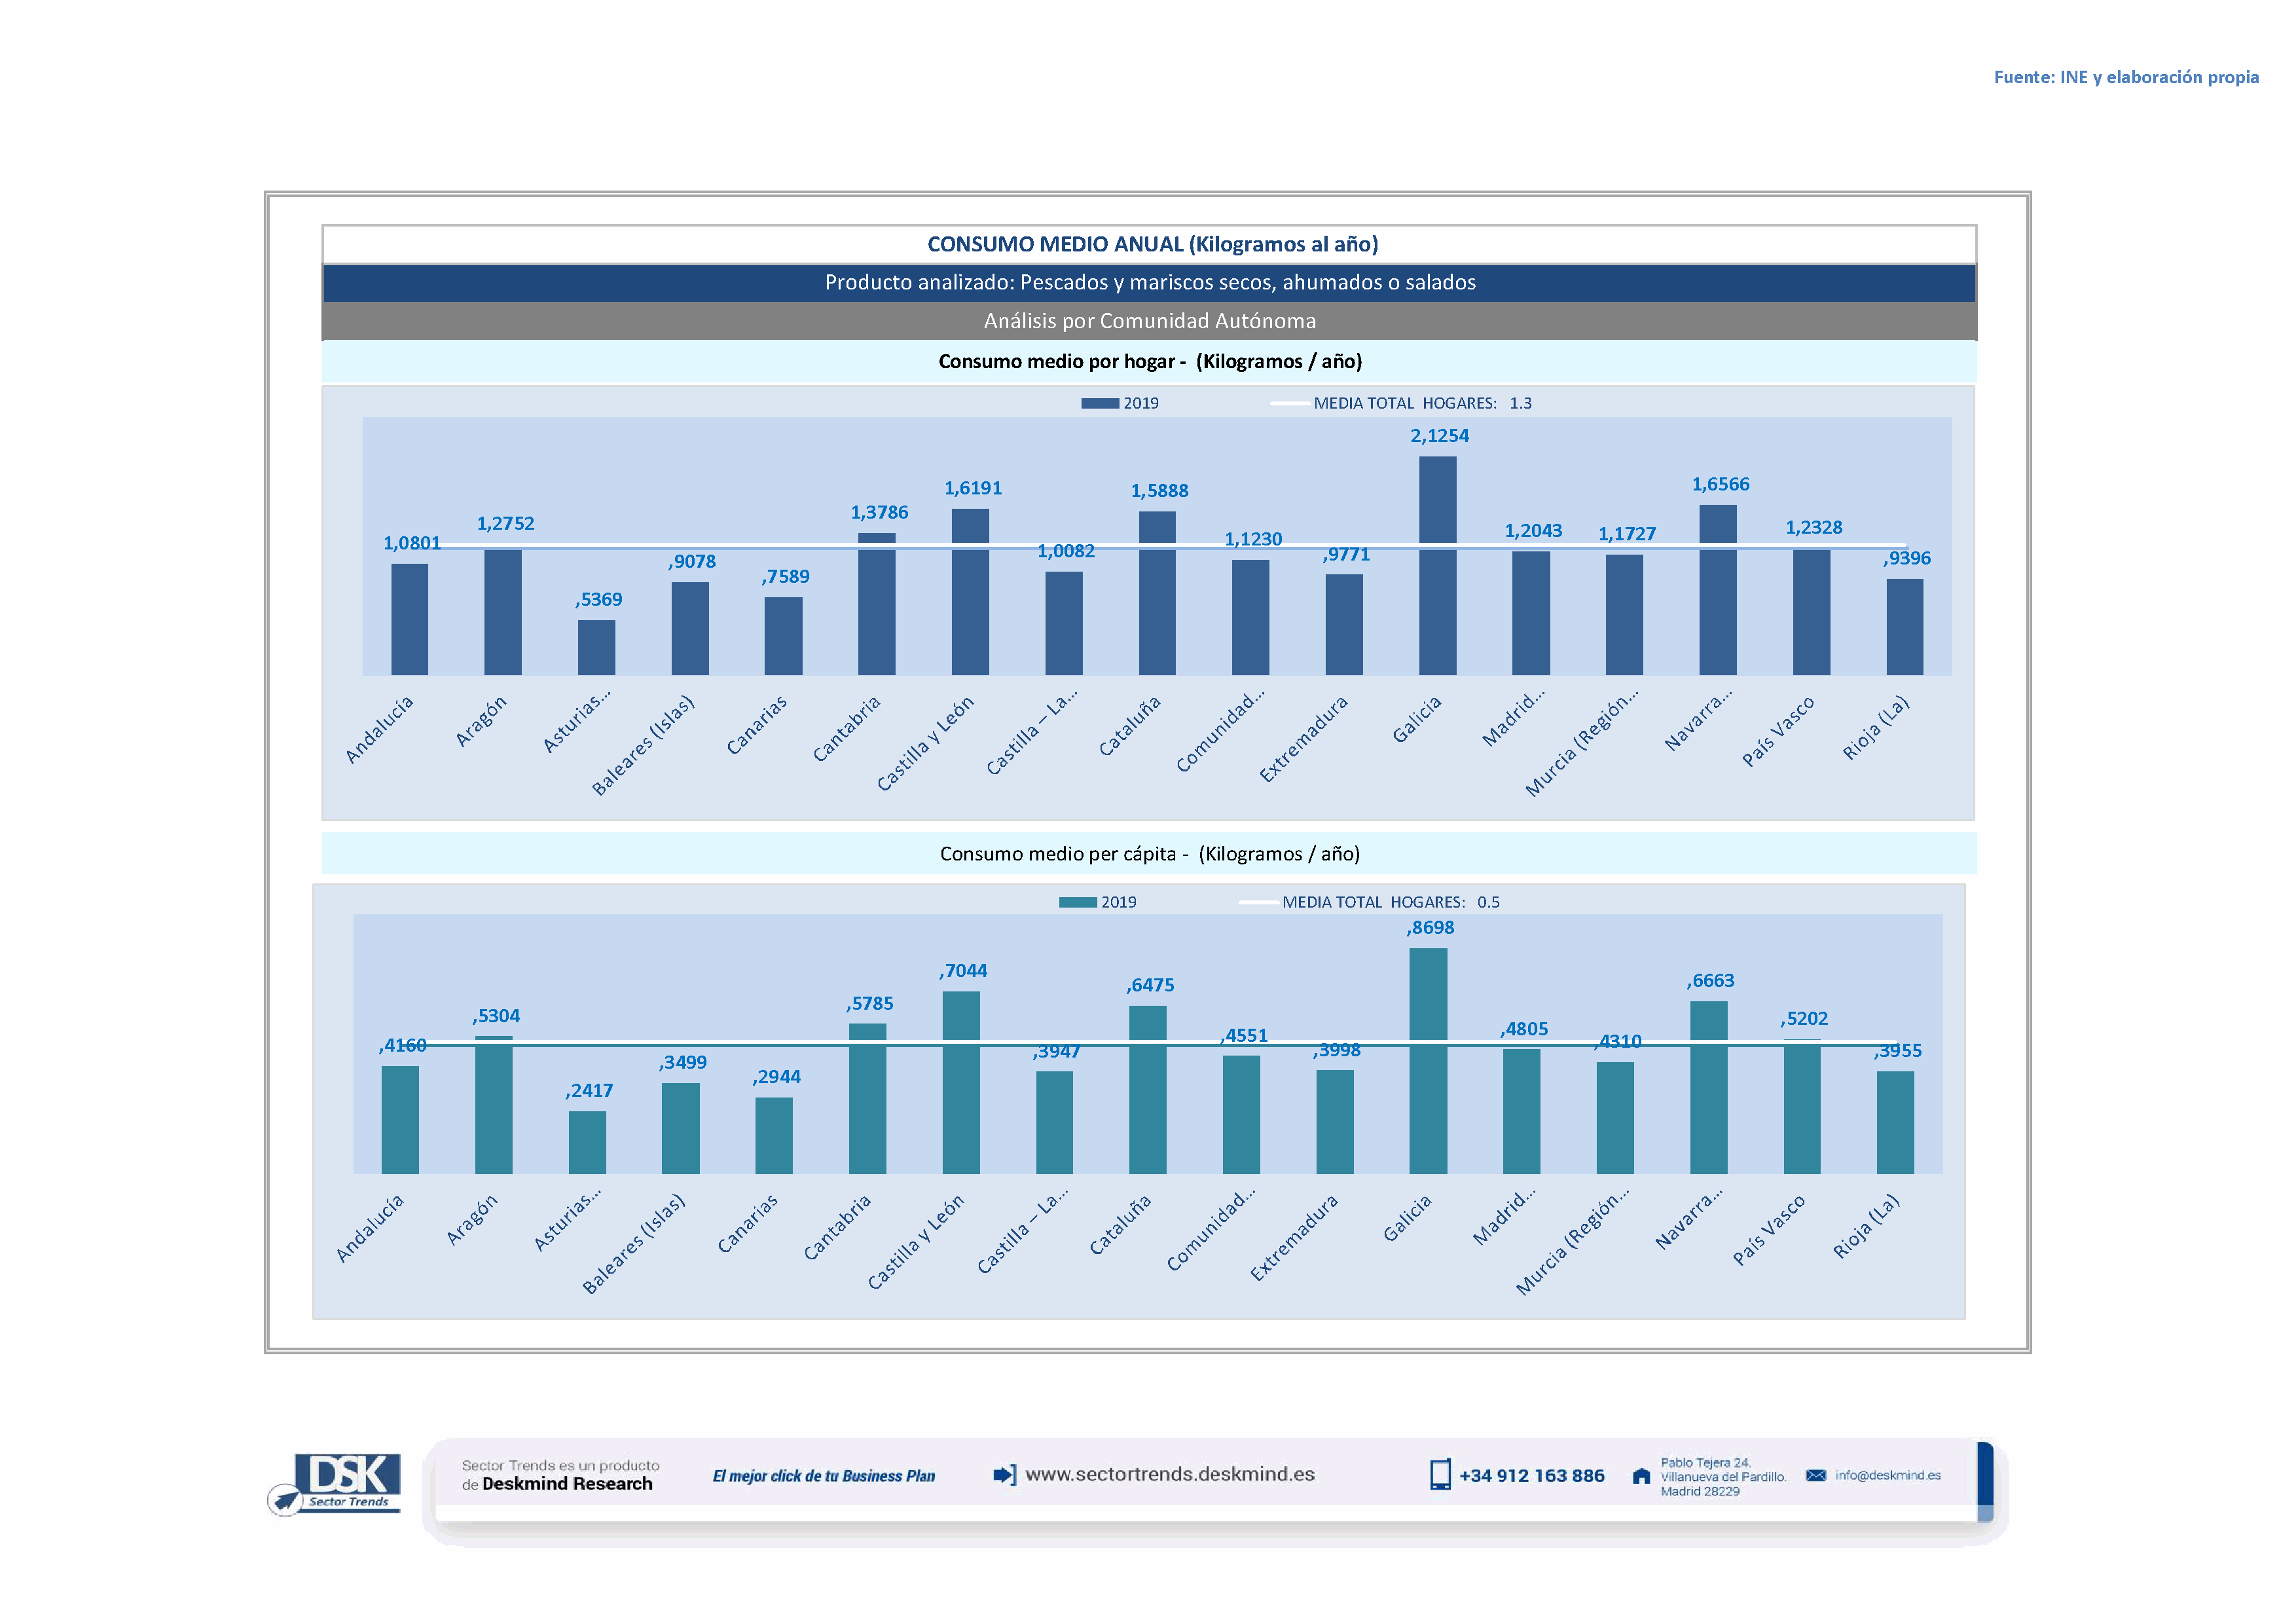The height and width of the screenshot is (1624, 2296).
Task: Click the 2019 legend swatch in the per cápita chart
Action: click(1077, 902)
